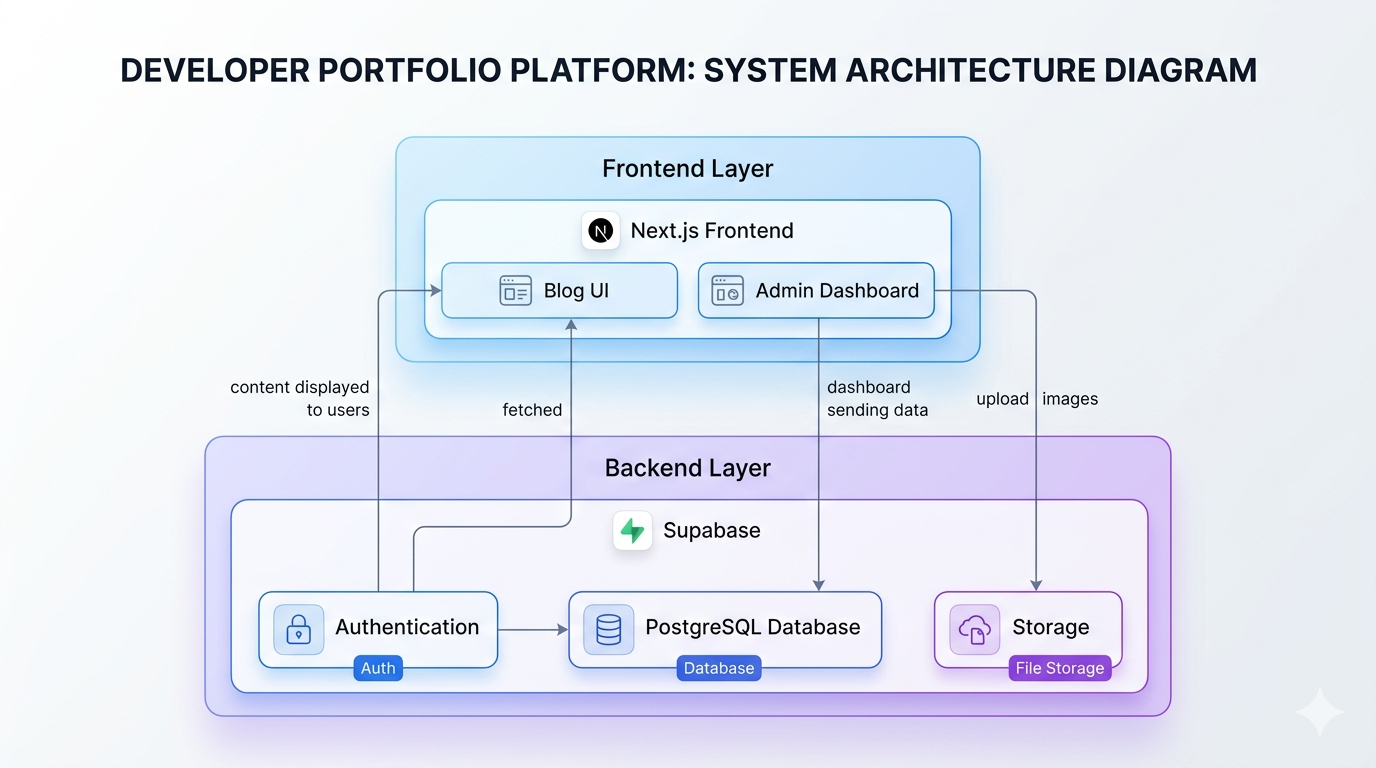Viewport: 1376px width, 768px height.
Task: Click the 'dashboard sending data' label
Action: tap(877, 398)
